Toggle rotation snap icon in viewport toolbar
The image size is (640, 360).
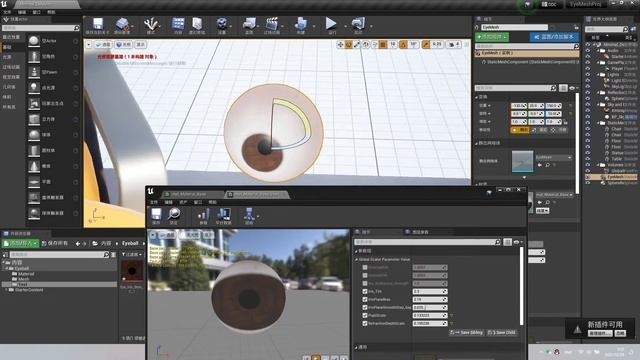coord(403,44)
